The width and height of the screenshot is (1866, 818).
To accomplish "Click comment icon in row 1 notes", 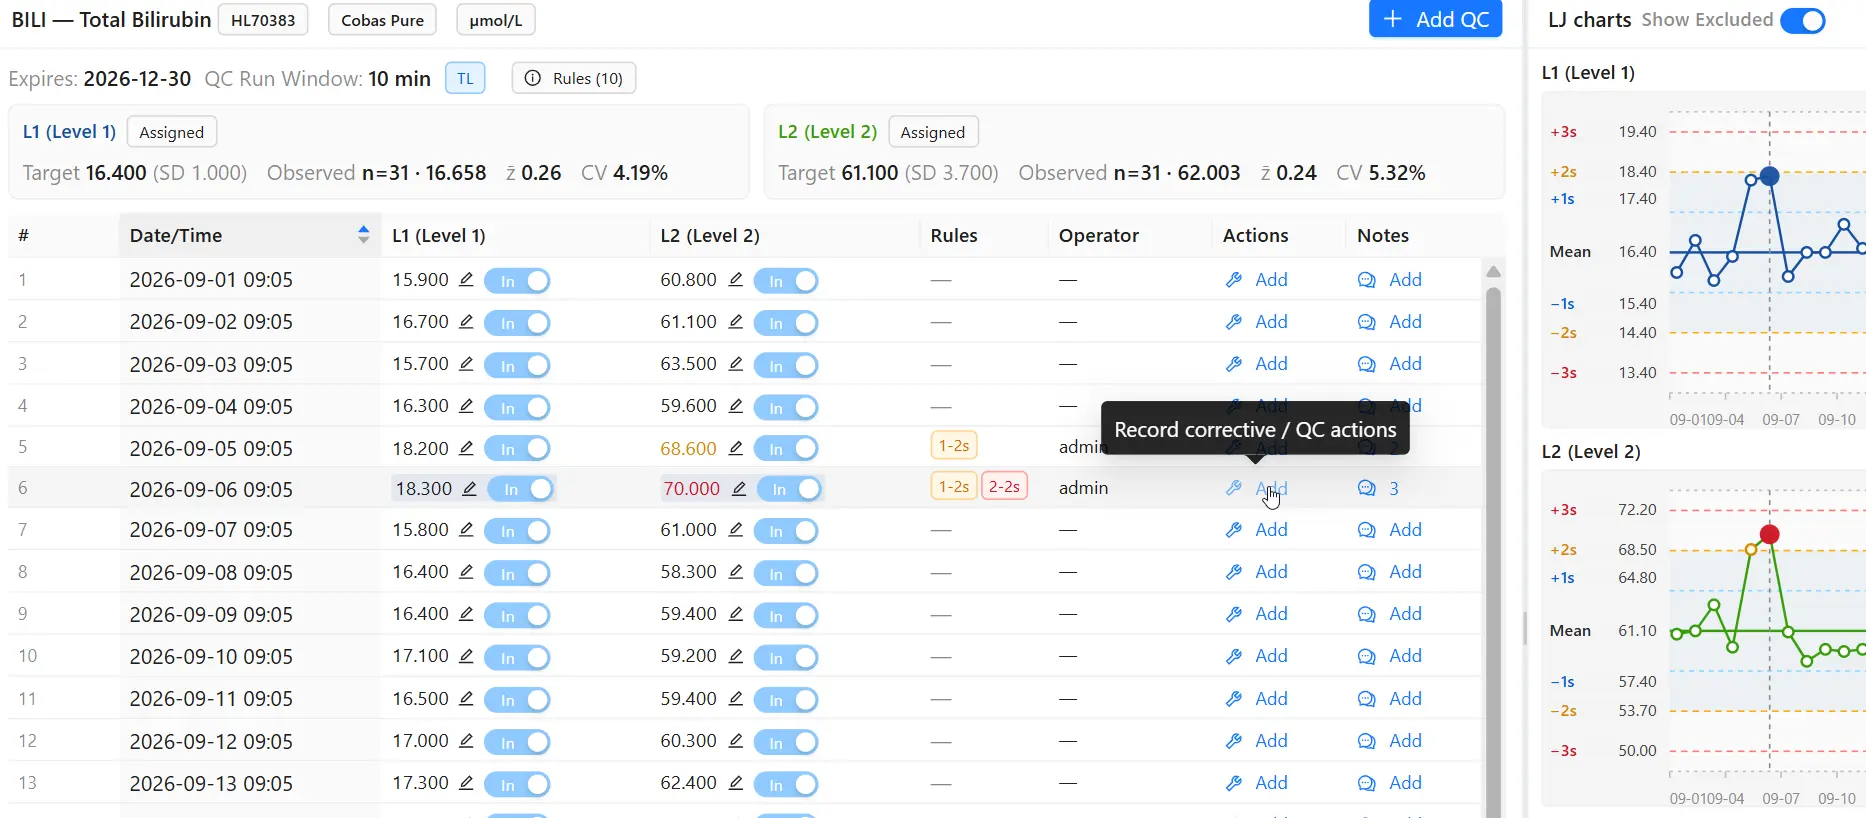I will [x=1366, y=280].
